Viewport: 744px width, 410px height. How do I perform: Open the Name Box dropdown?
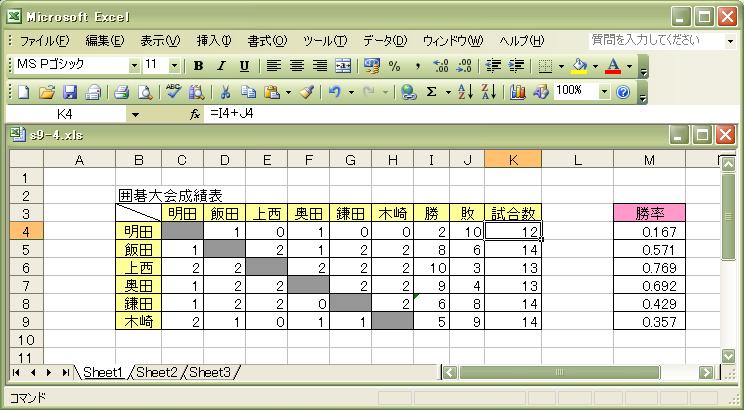[x=135, y=114]
